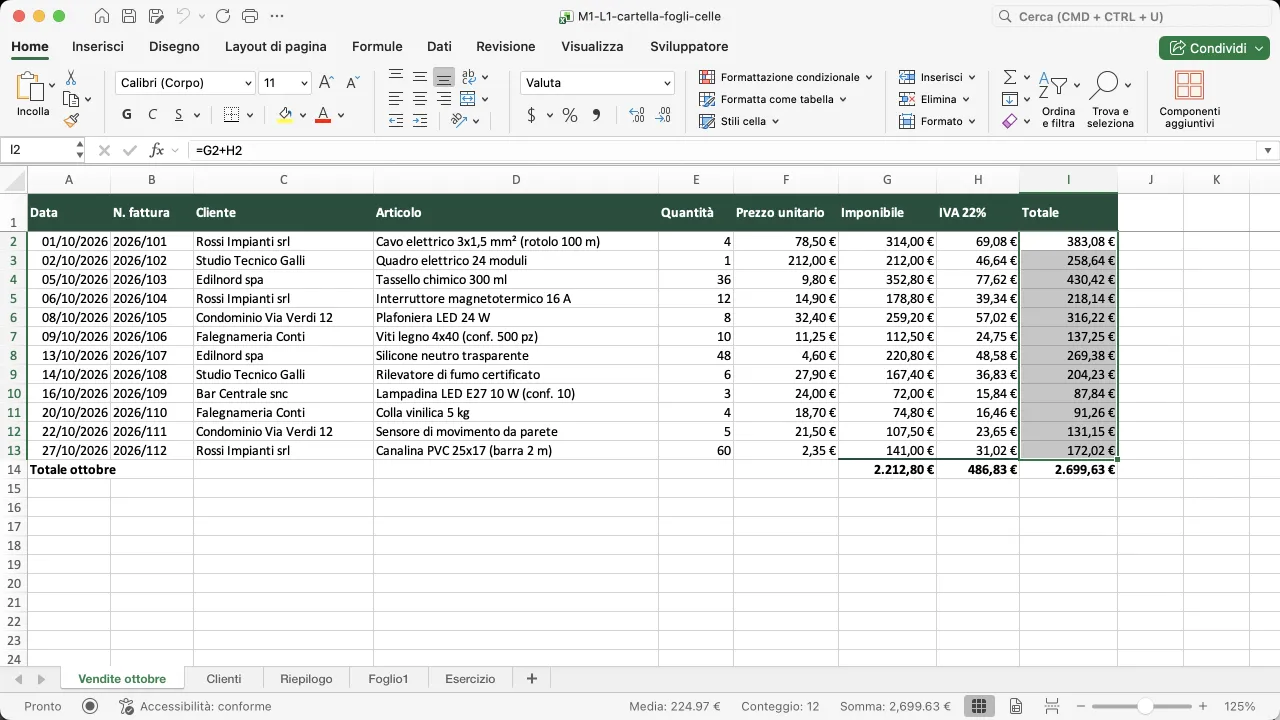Adjust the zoom slider handle
This screenshot has height=720, width=1280.
1144,706
